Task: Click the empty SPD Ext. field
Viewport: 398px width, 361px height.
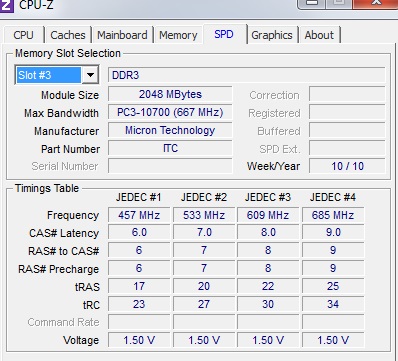Action: [347, 148]
